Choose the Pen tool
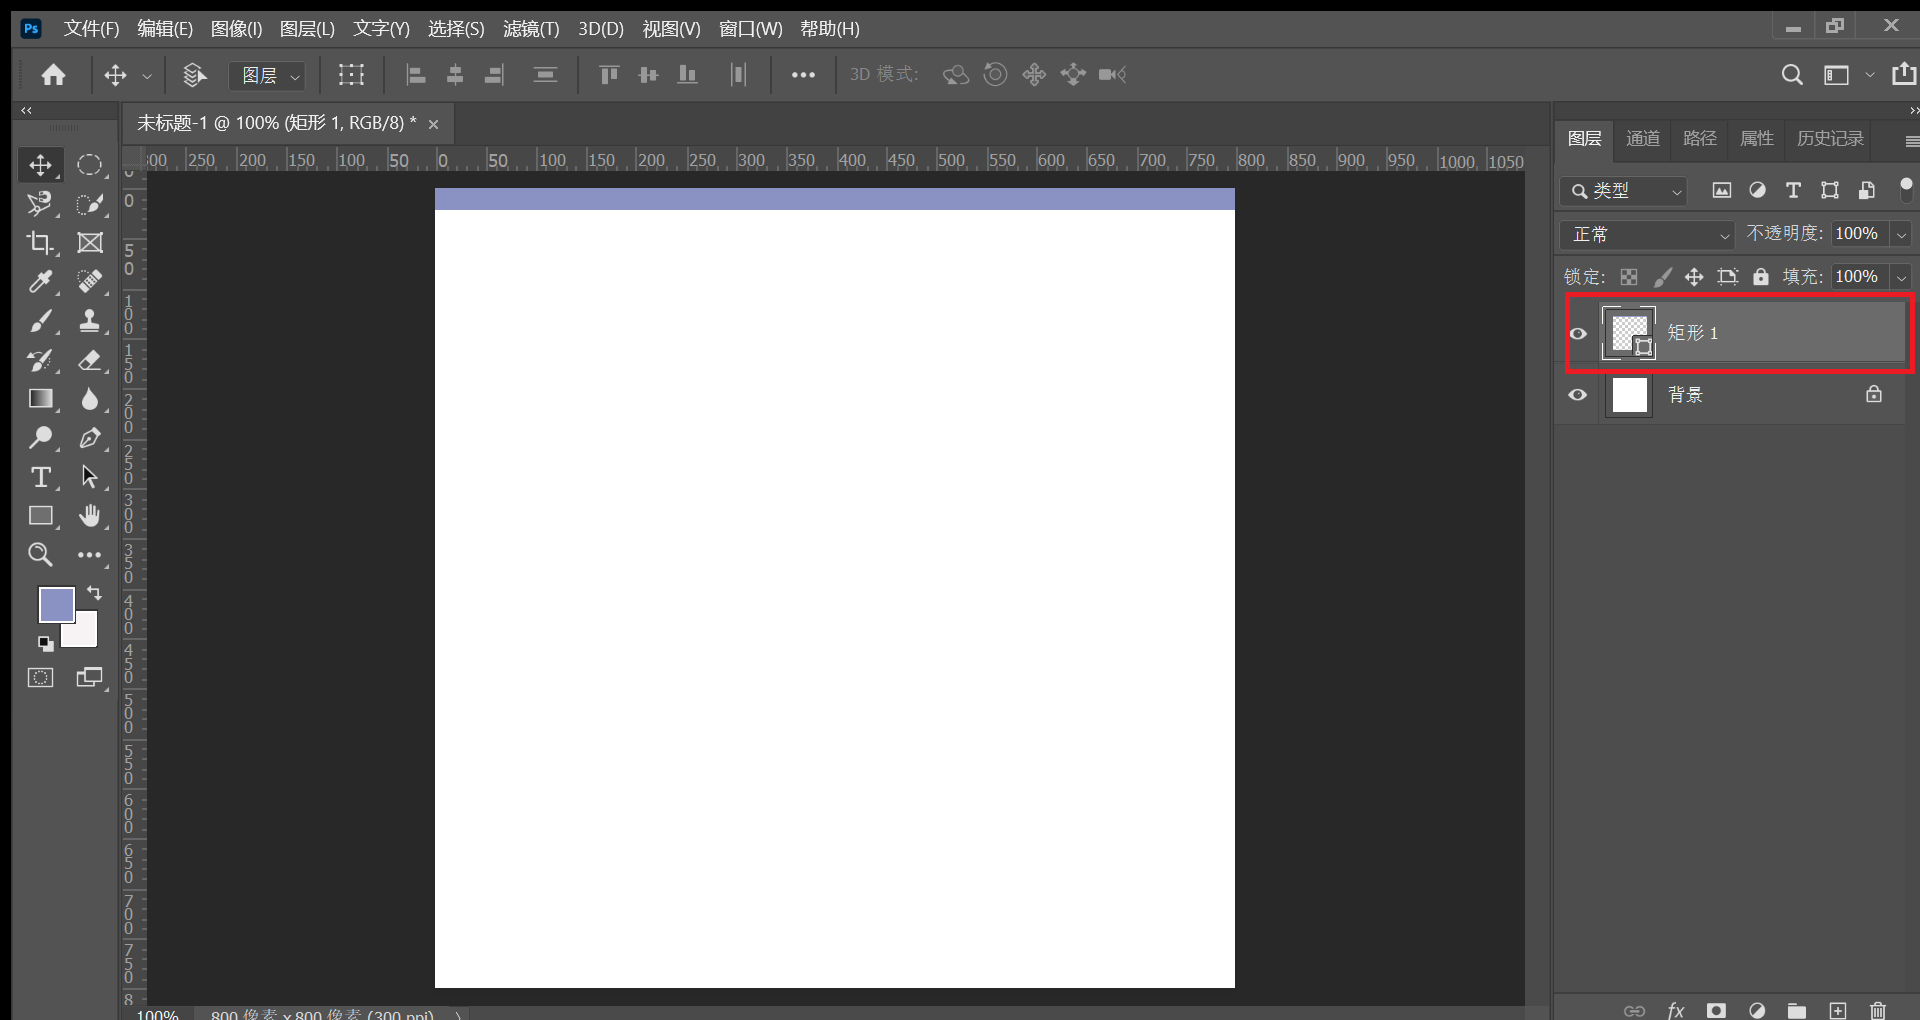This screenshot has height=1020, width=1920. click(90, 438)
